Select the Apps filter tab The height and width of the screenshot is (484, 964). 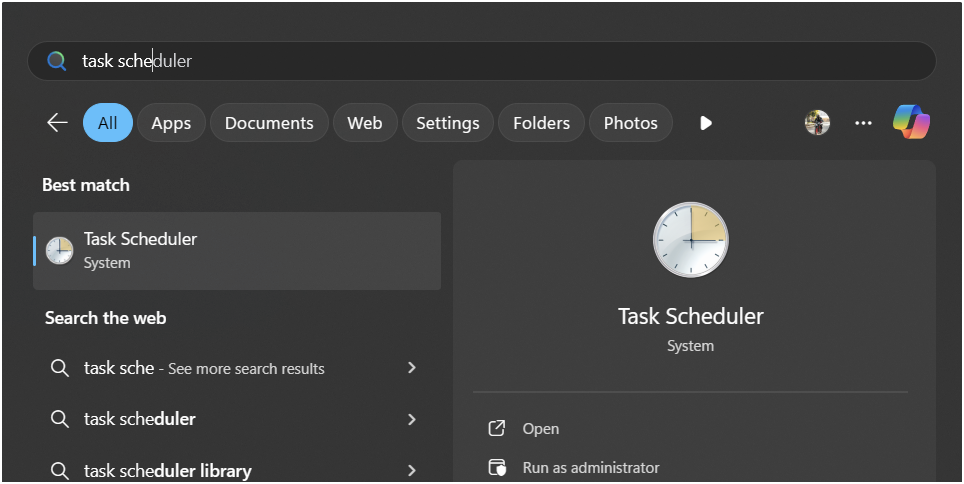click(171, 122)
